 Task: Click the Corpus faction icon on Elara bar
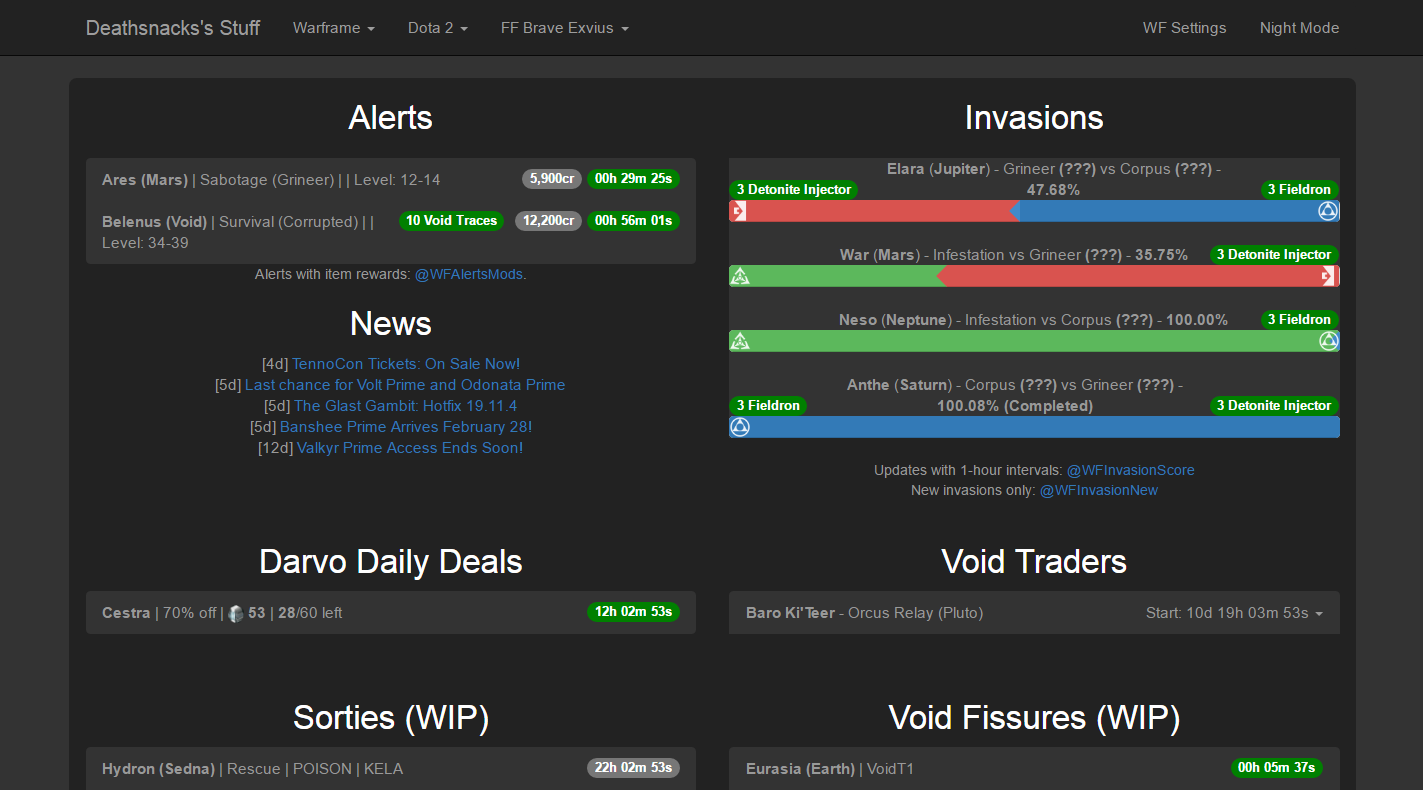pos(1328,211)
